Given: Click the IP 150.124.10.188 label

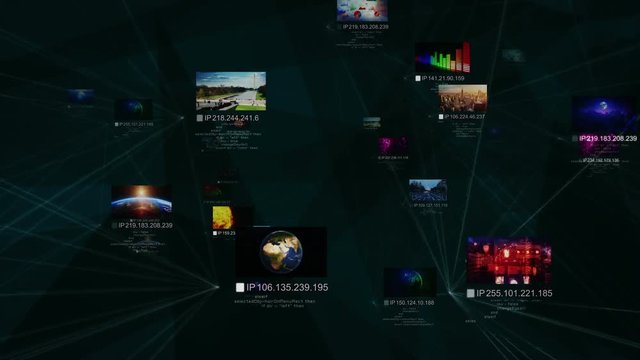Looking at the screenshot, I should (412, 303).
